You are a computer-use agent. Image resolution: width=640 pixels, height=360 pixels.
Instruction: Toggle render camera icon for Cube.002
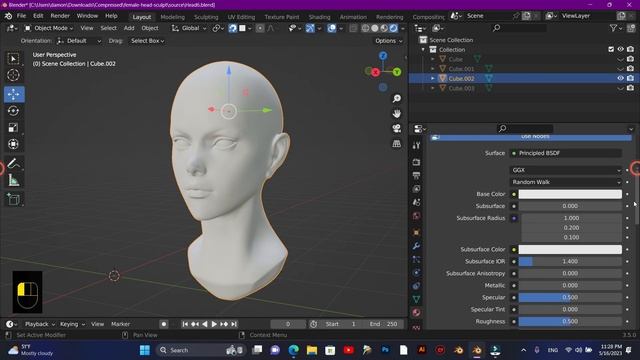click(630, 78)
